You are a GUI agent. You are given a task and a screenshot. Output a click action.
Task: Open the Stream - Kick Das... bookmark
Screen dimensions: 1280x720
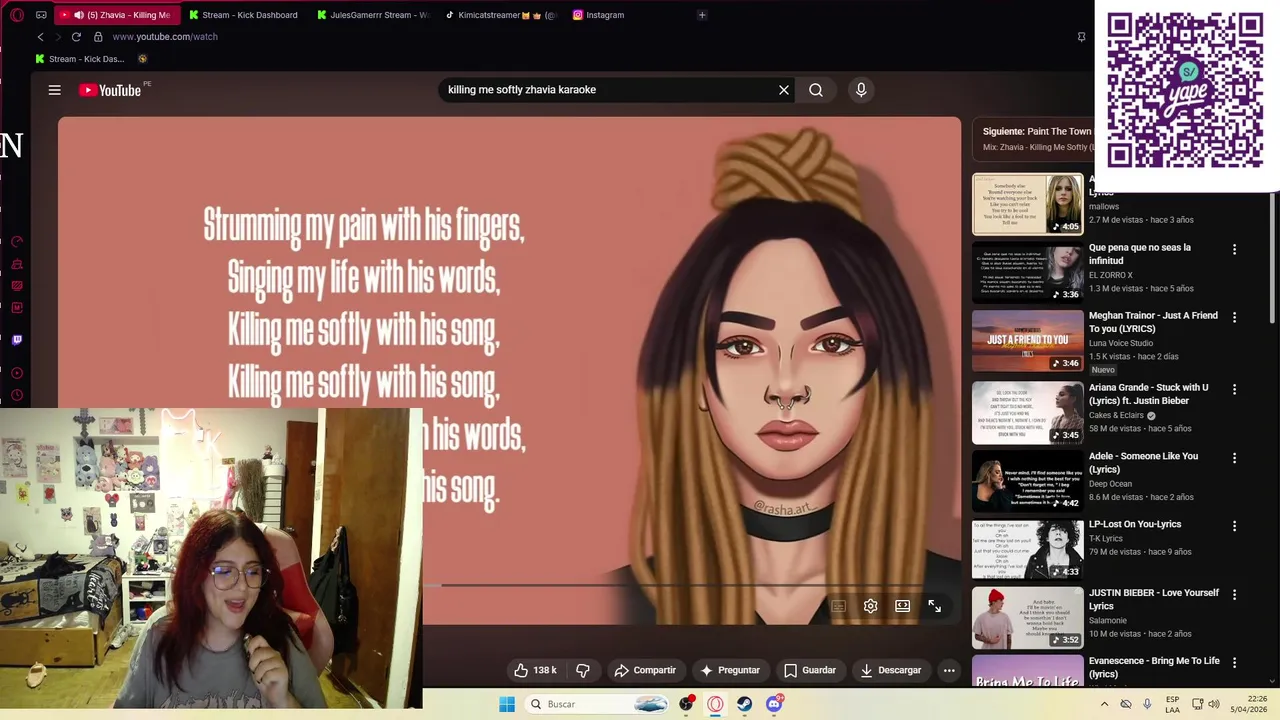[x=80, y=59]
